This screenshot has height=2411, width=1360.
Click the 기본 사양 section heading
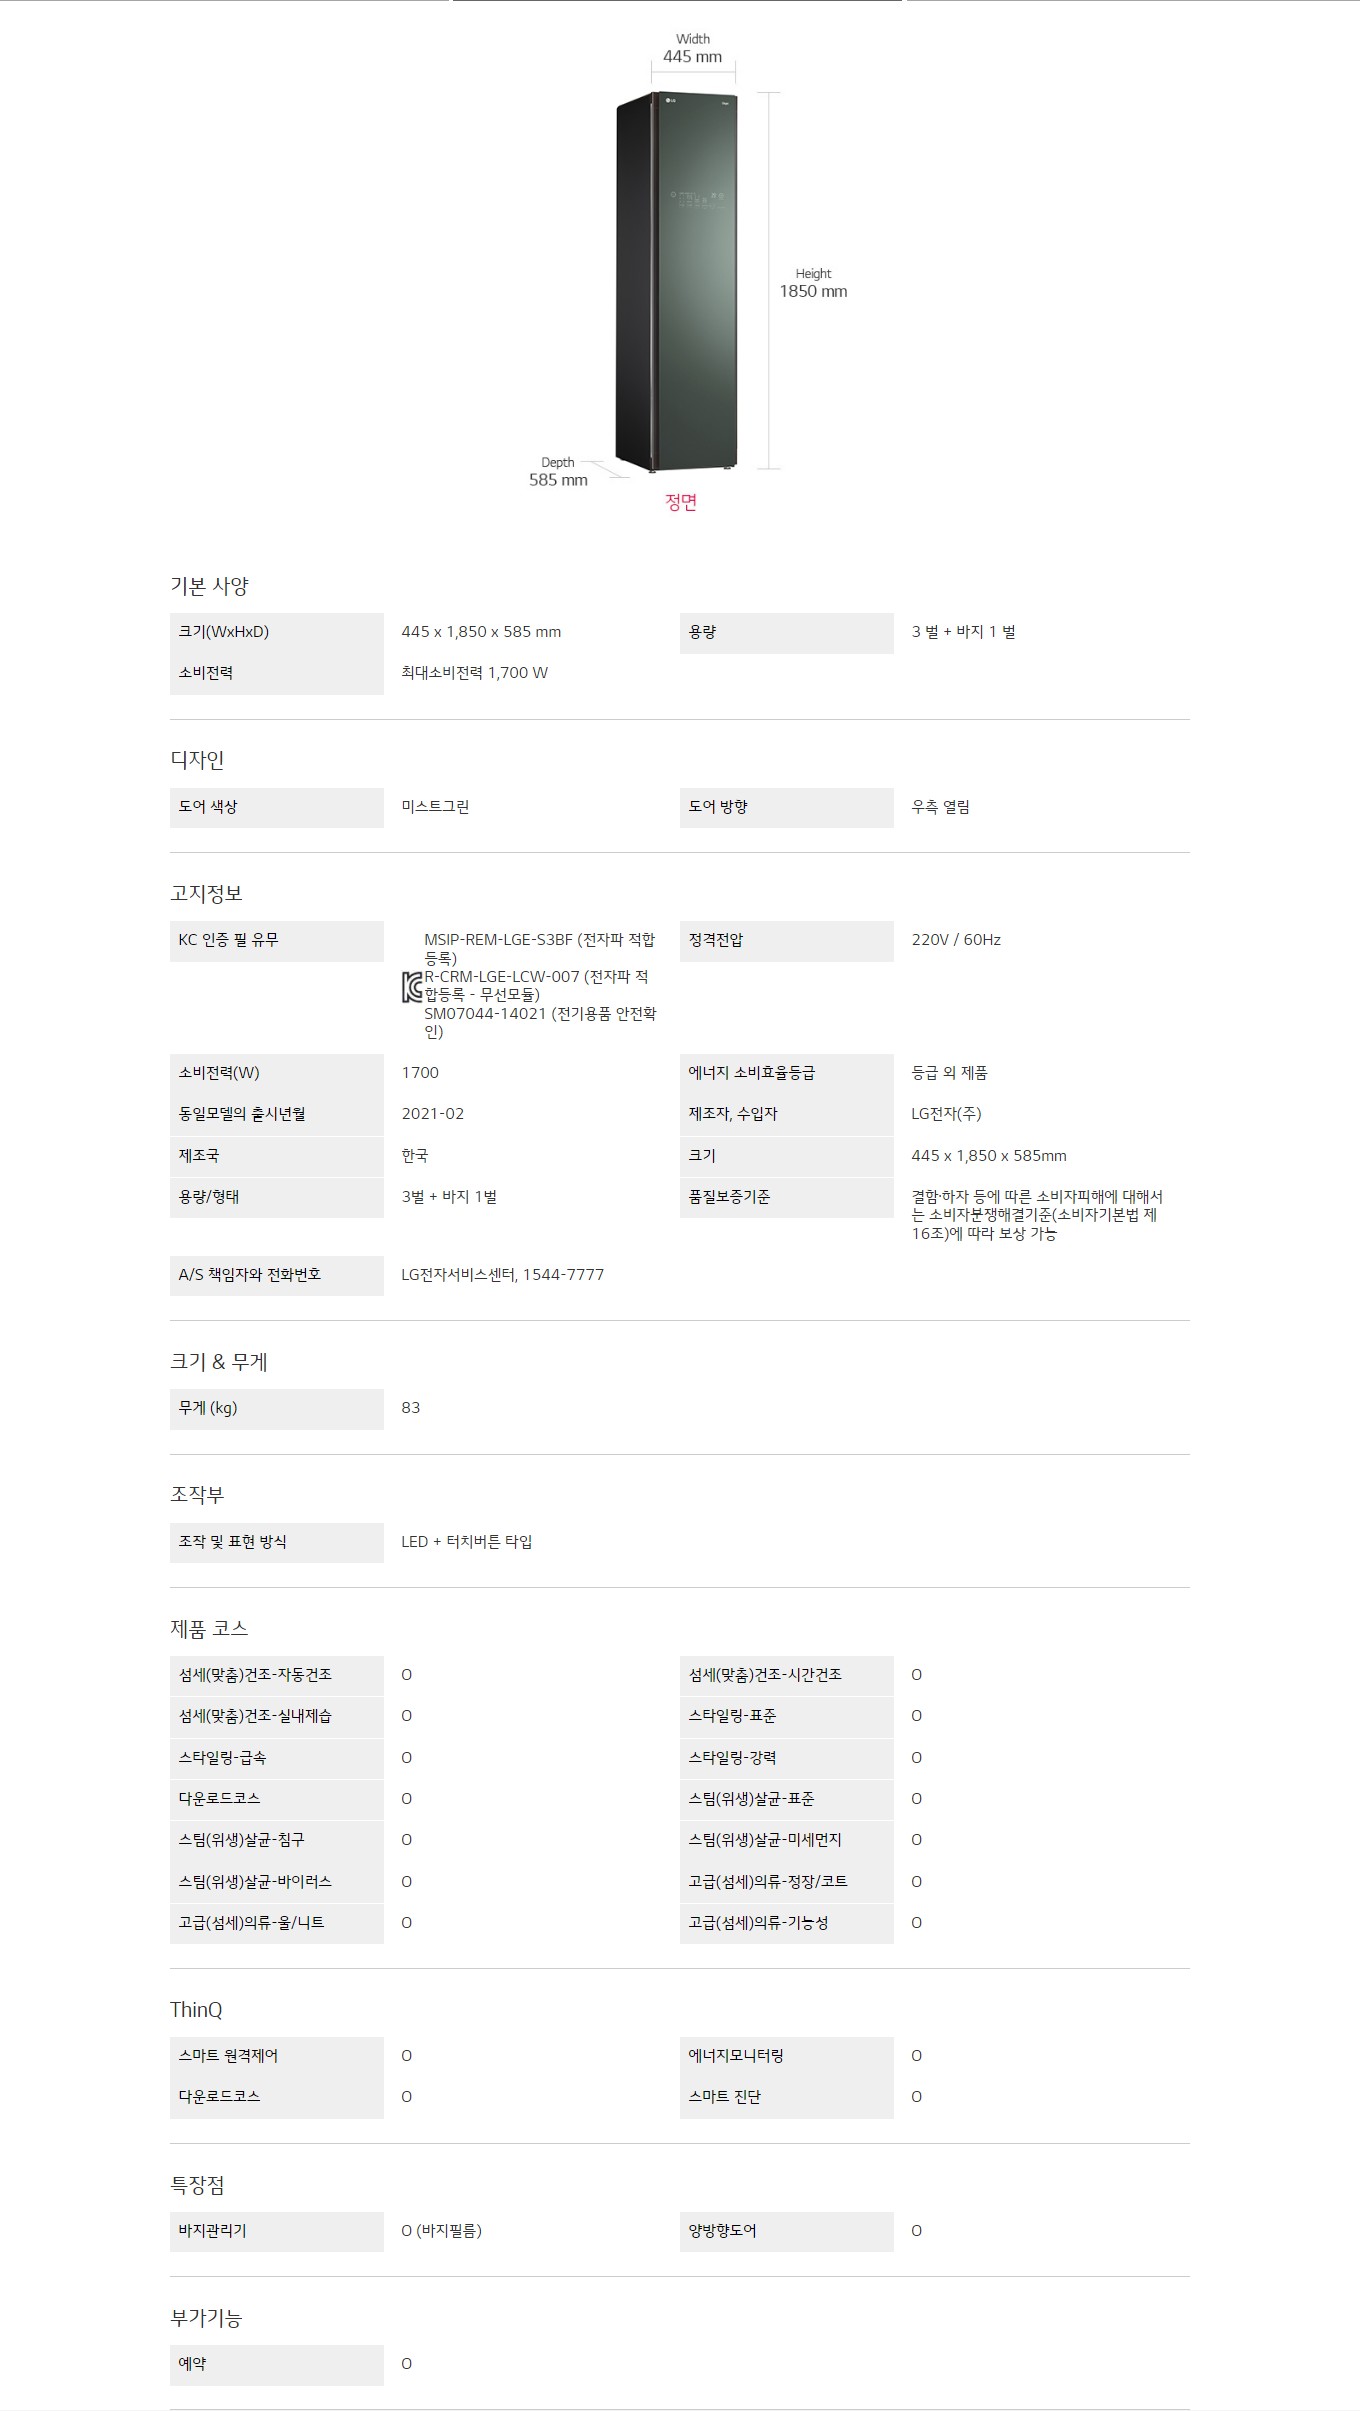[x=209, y=586]
